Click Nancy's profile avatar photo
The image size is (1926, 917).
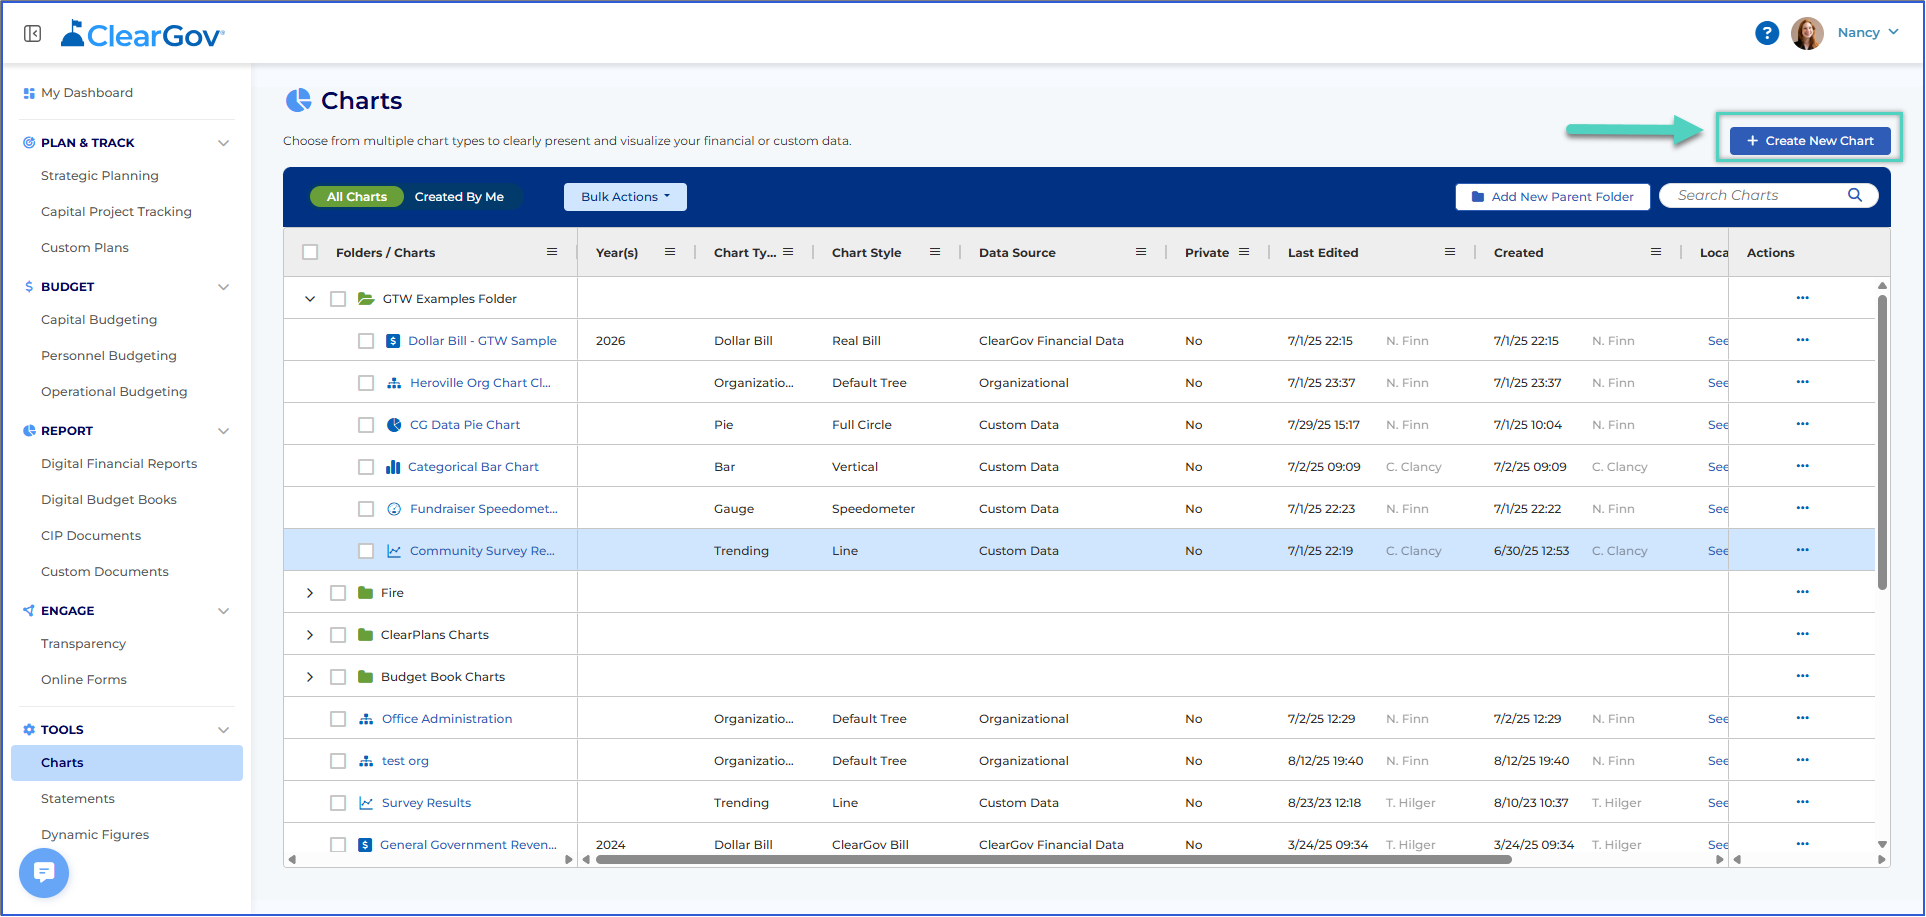tap(1807, 33)
